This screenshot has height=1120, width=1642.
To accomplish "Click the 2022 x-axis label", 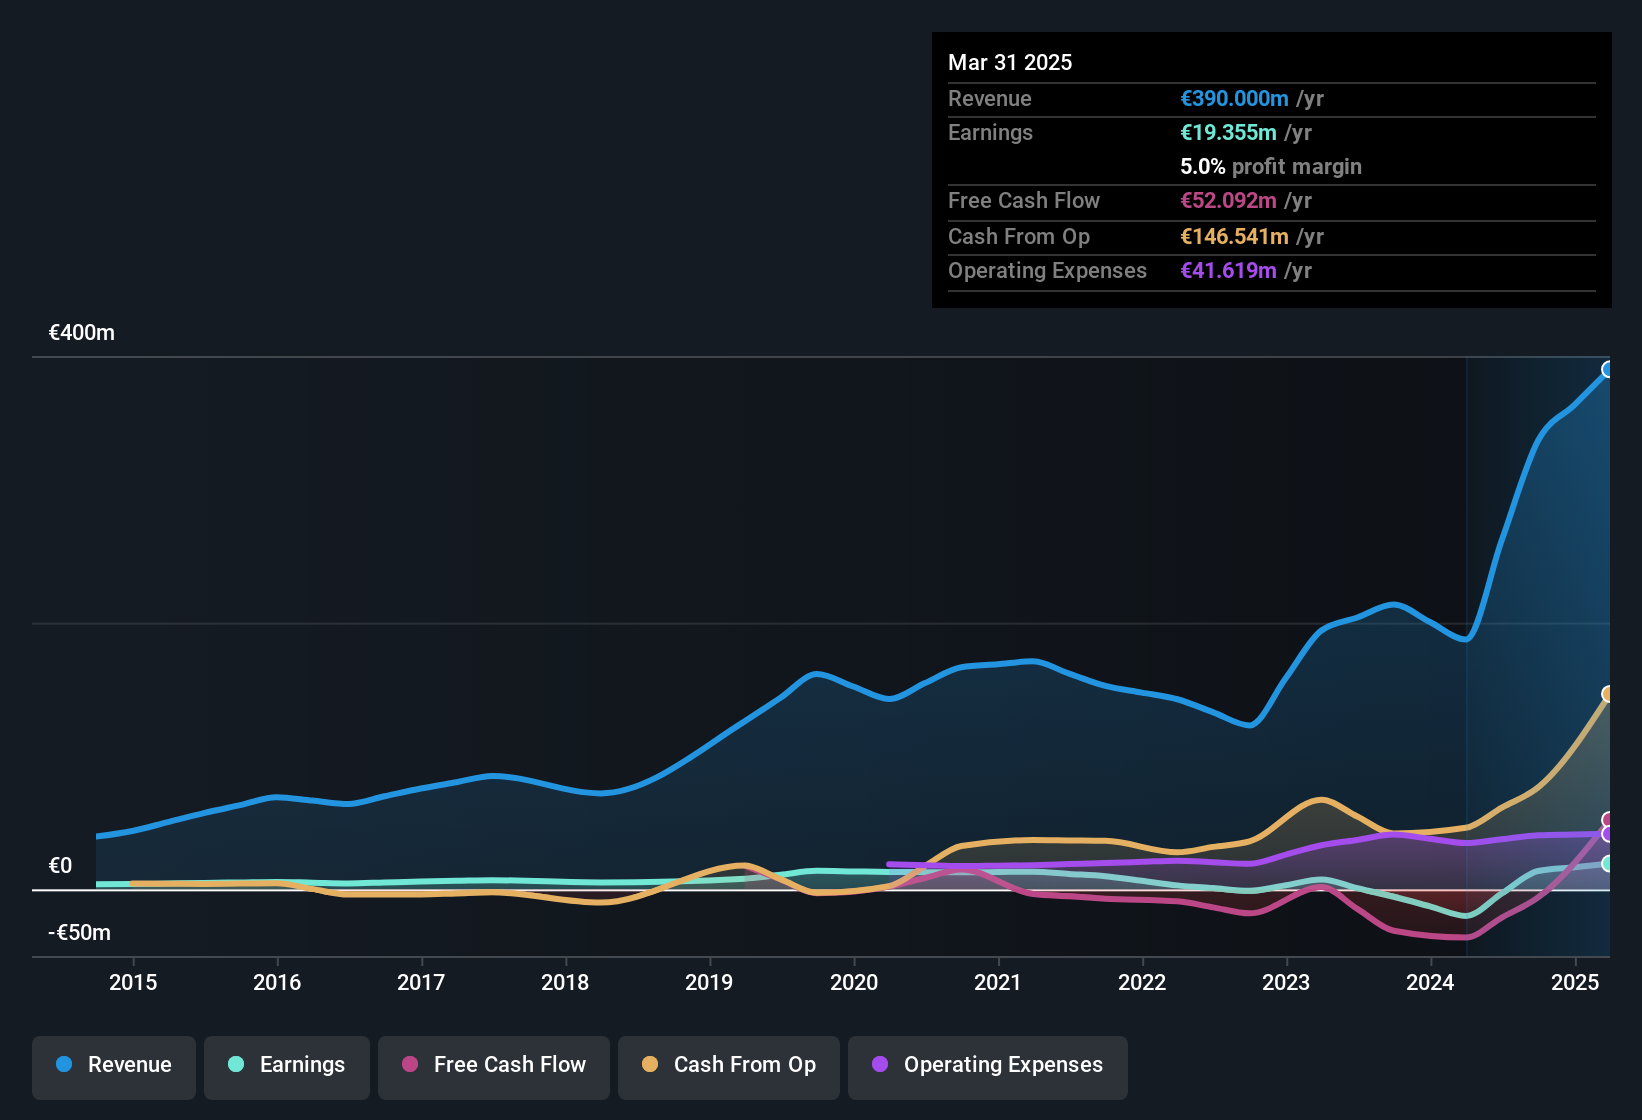I will (1142, 982).
